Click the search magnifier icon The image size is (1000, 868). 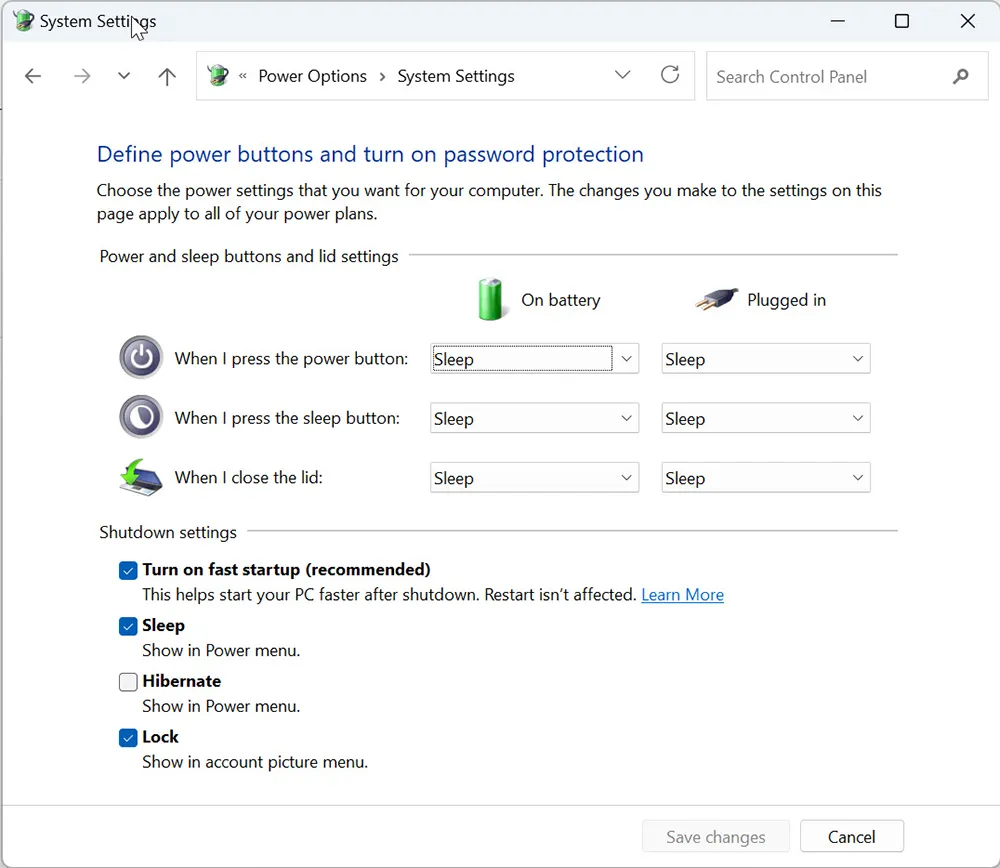960,75
